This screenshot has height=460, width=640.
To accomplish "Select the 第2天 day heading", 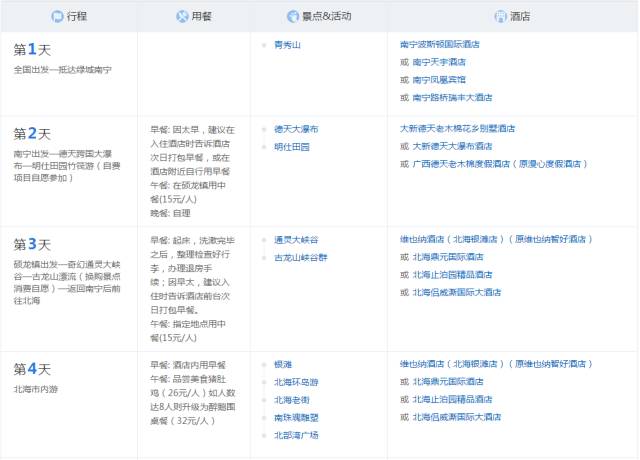I will point(32,134).
